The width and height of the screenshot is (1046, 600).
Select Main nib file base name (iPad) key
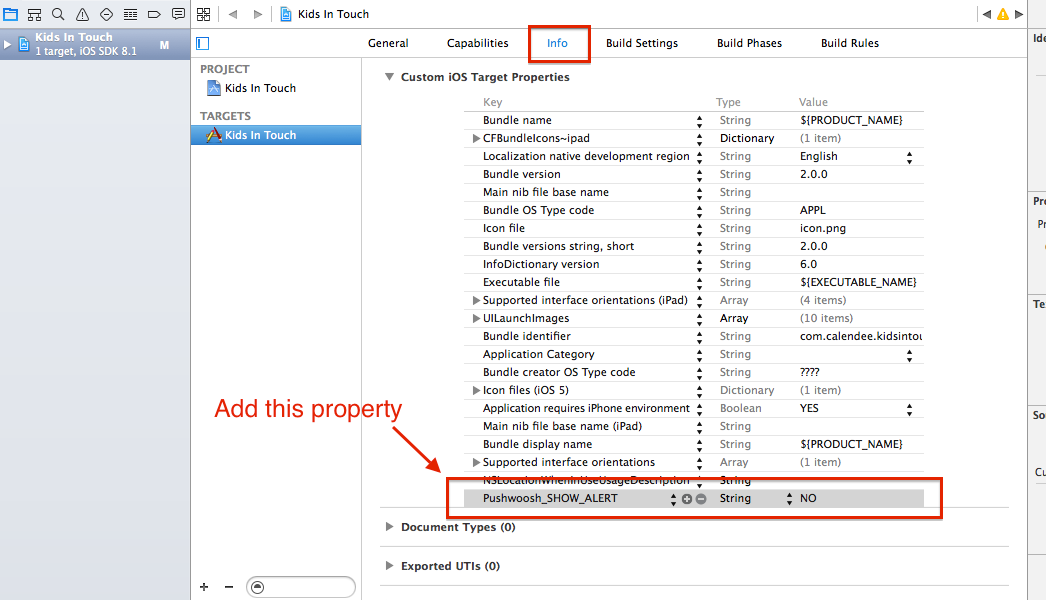[562, 426]
